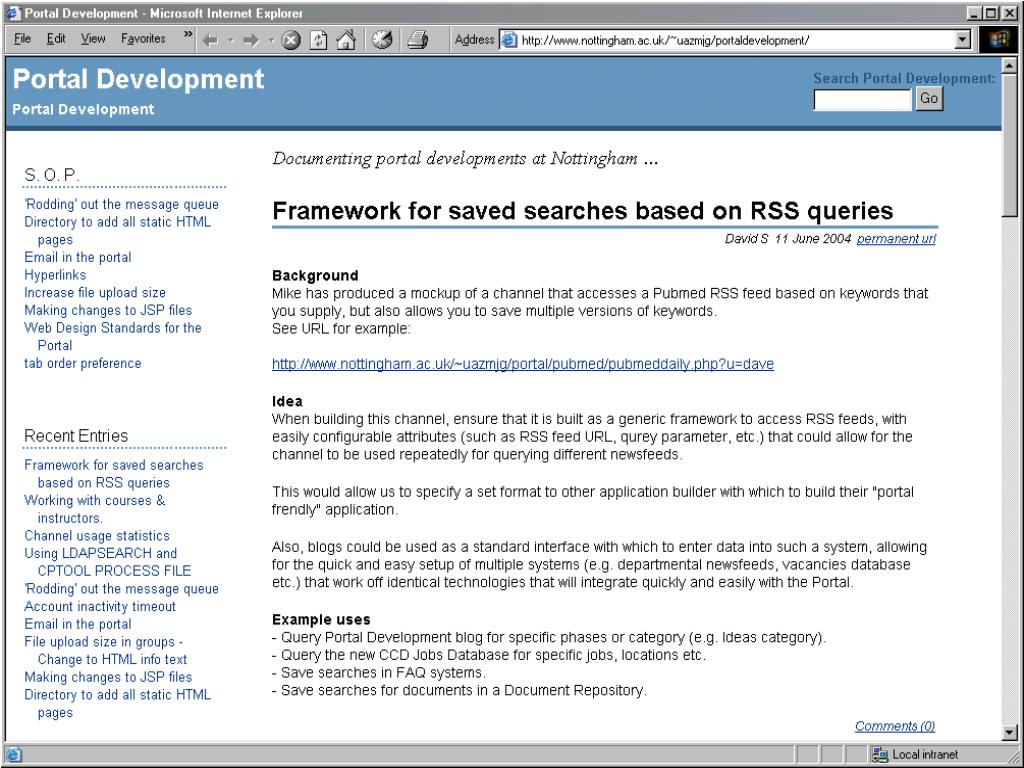Click the 'Framework for saved searches based on RSS queries' heading
The width and height of the screenshot is (1024, 768).
pos(583,211)
